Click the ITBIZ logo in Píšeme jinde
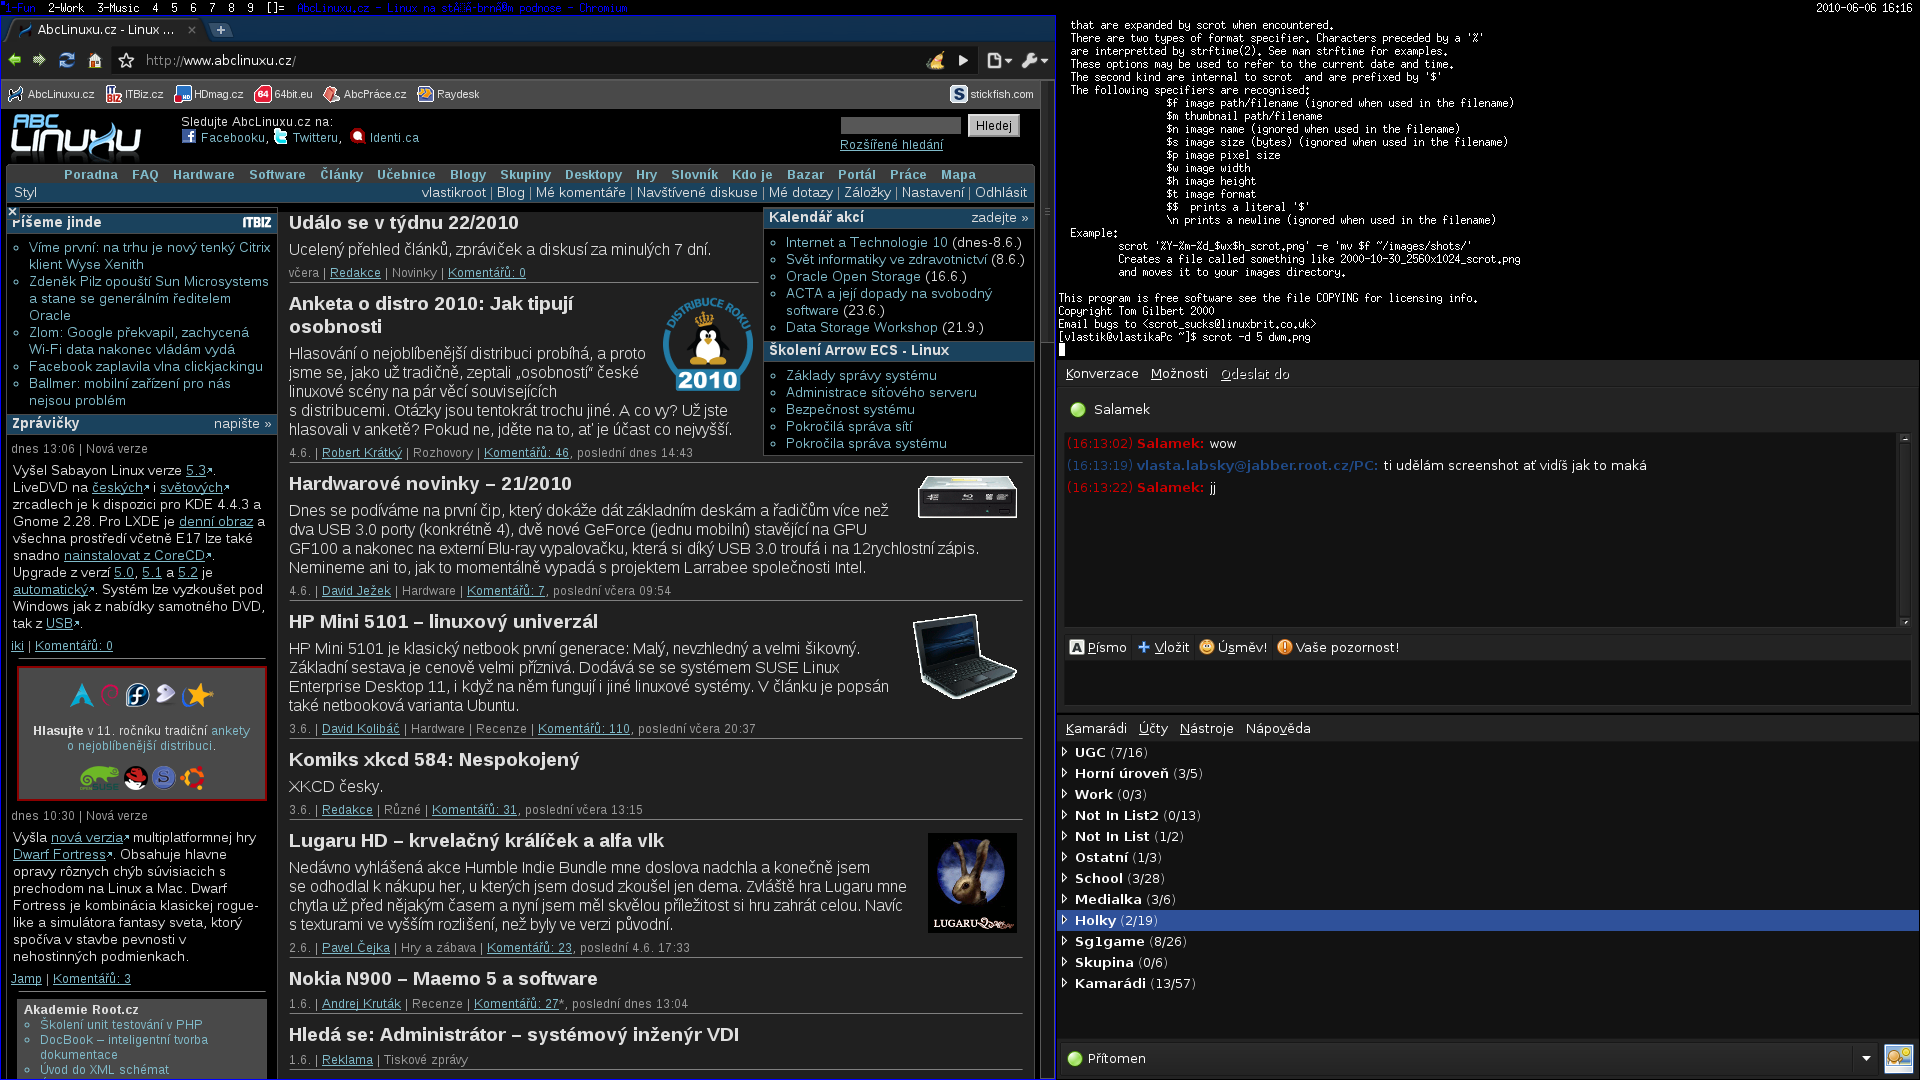 [x=257, y=222]
